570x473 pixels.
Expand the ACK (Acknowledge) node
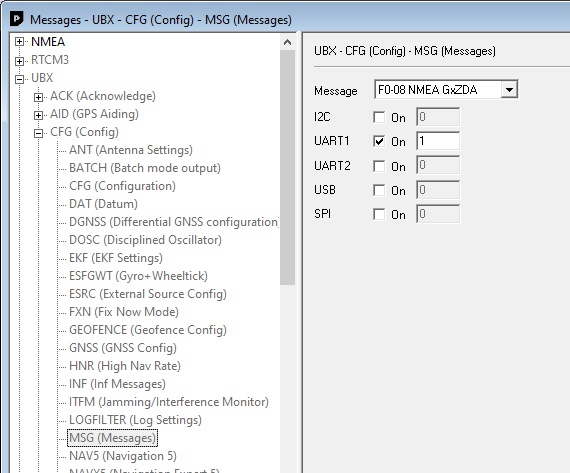tap(38, 97)
